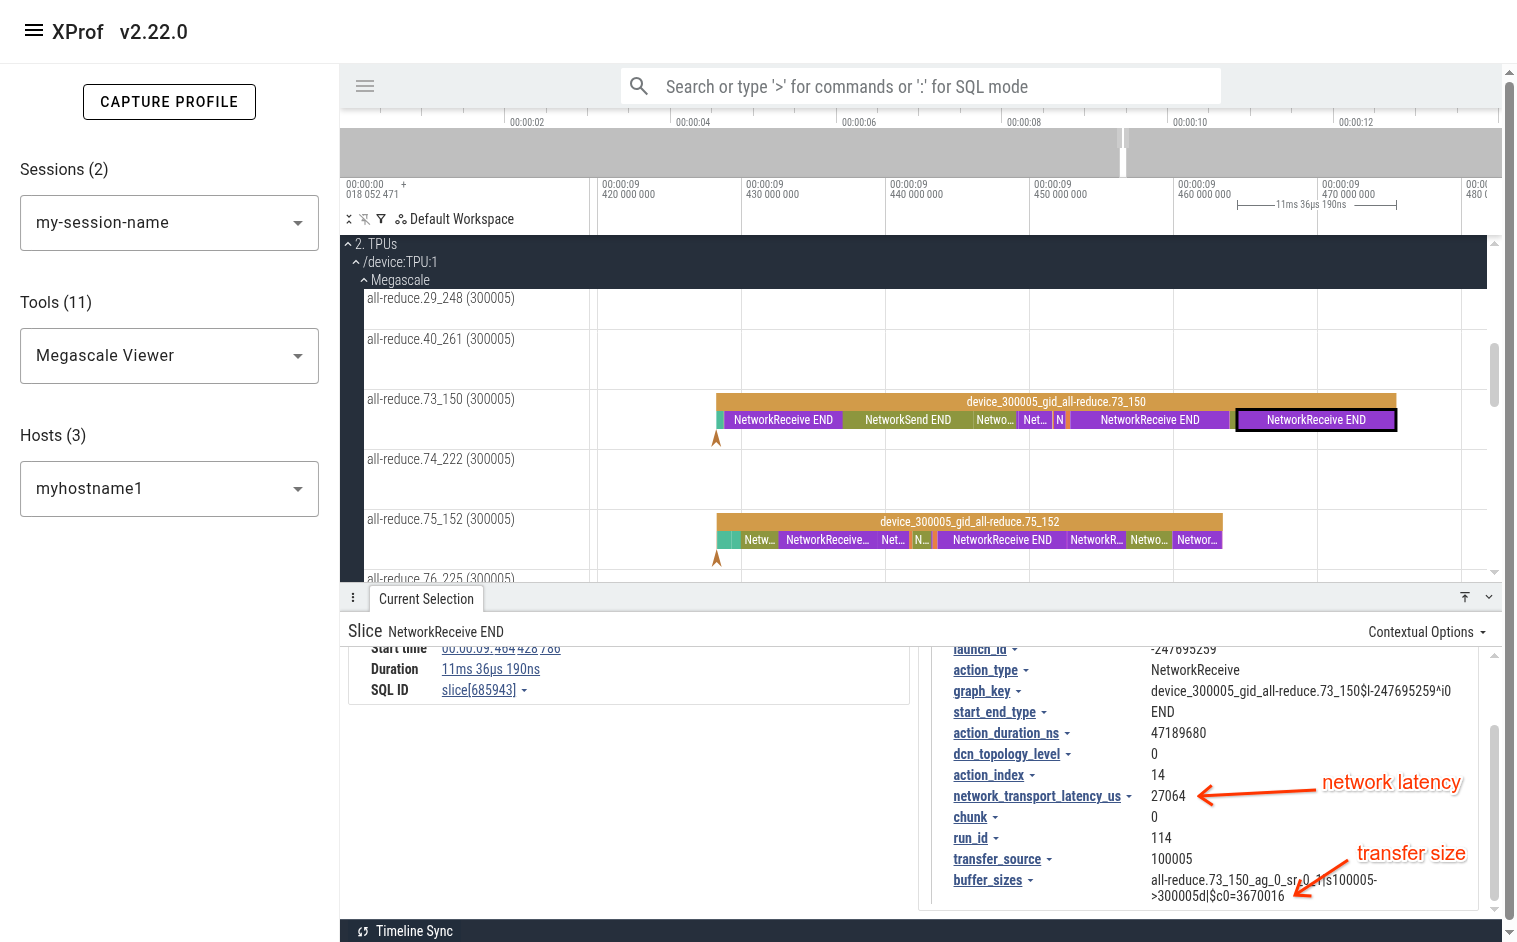
Task: Open the Hosts myhostname1 dropdown
Action: pos(169,488)
